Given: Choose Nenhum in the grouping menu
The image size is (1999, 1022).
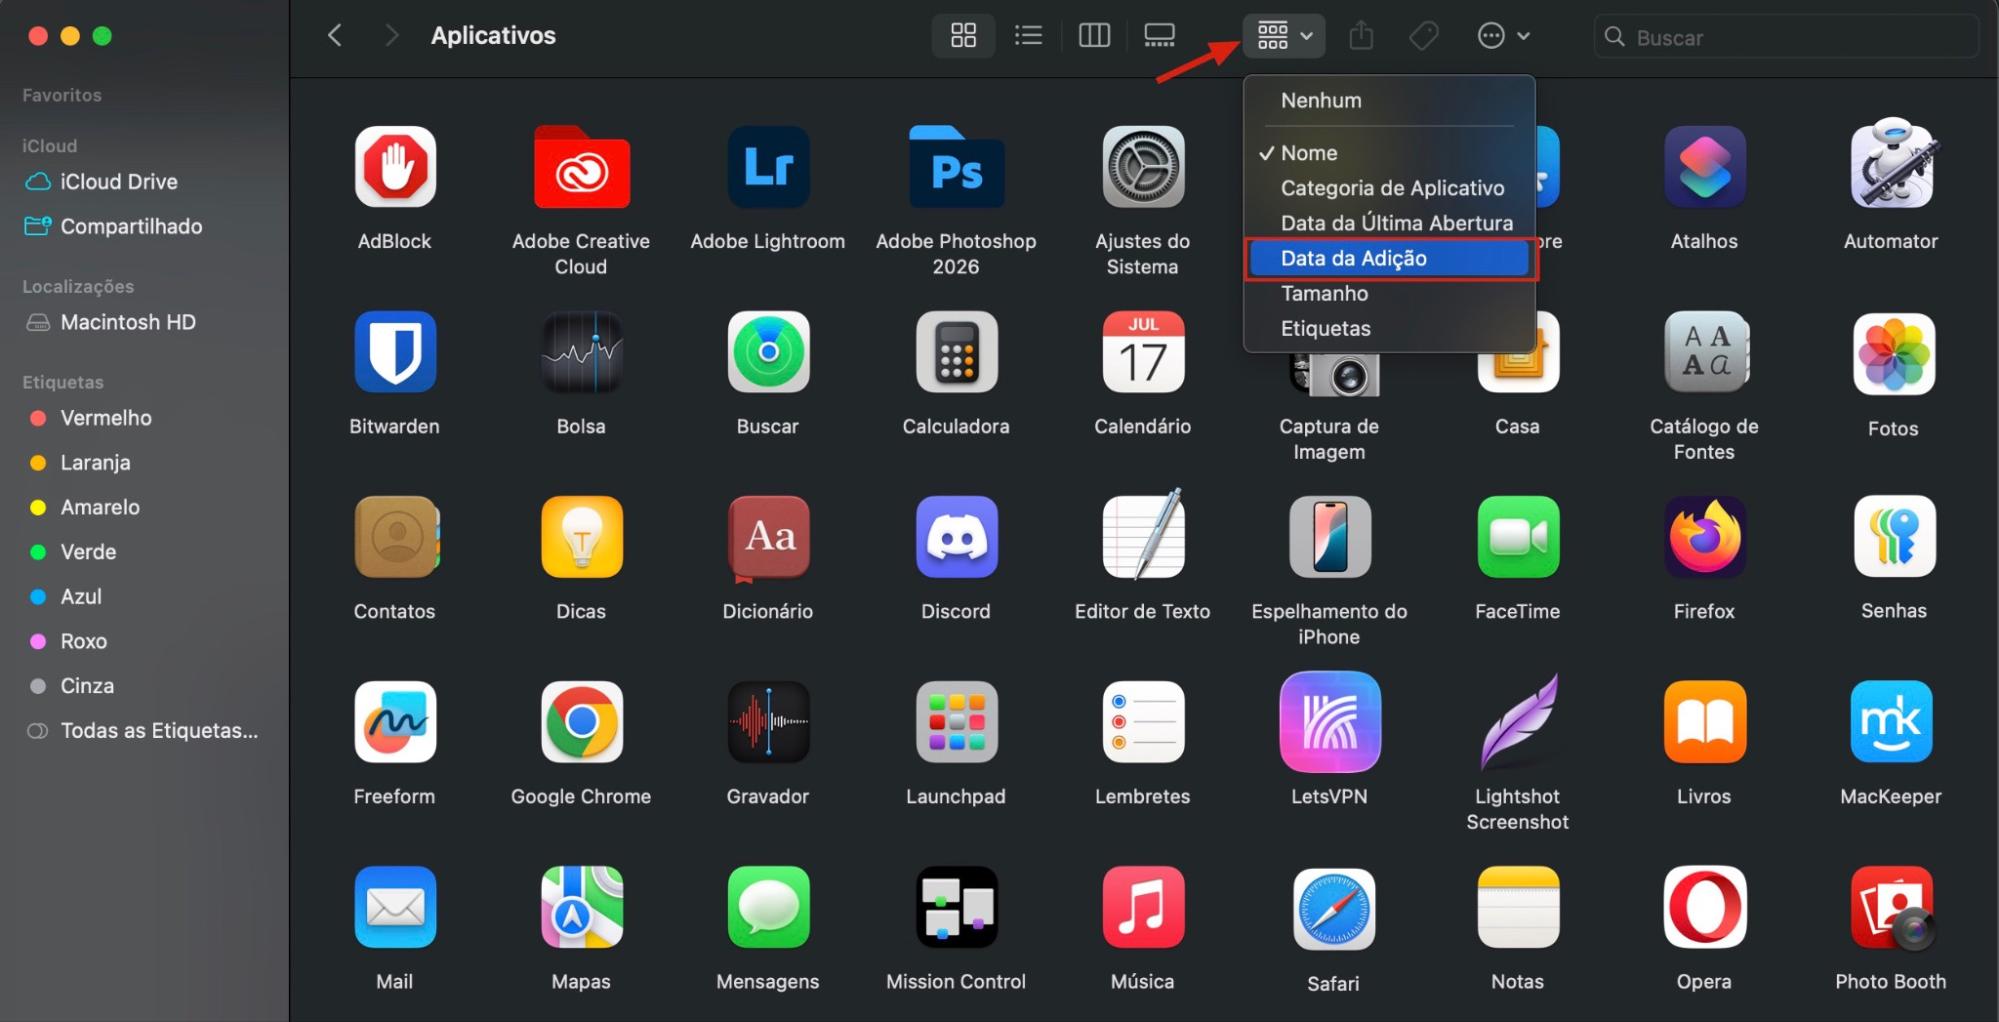Looking at the screenshot, I should [x=1389, y=100].
